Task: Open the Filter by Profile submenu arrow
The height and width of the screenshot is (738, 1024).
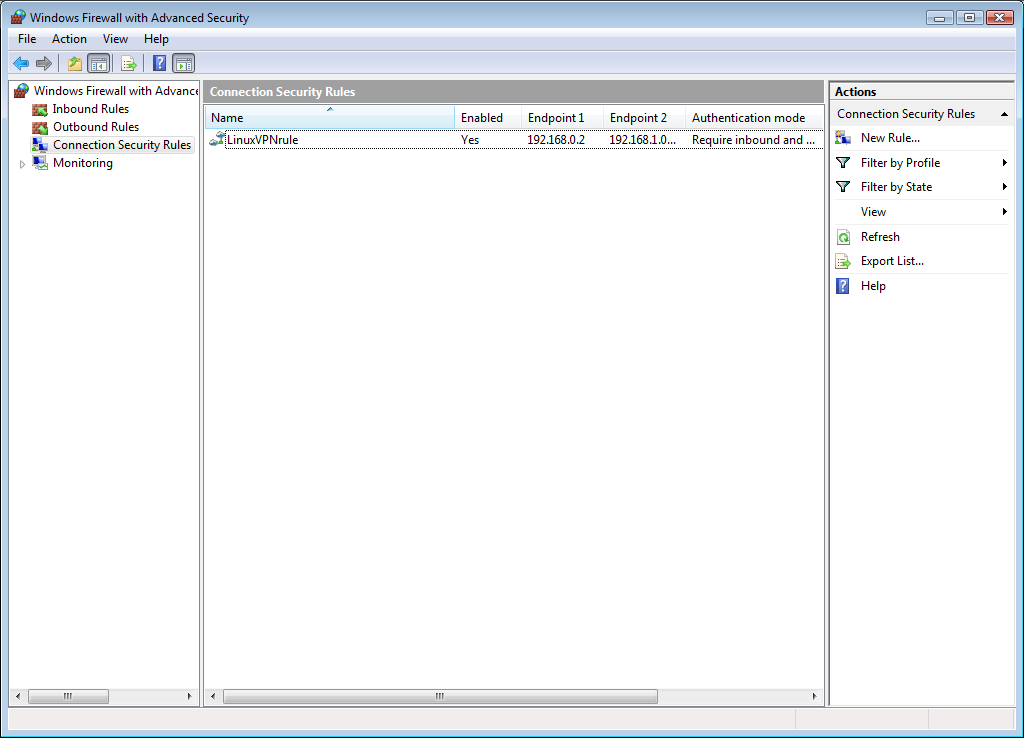Action: pyautogui.click(x=1004, y=163)
